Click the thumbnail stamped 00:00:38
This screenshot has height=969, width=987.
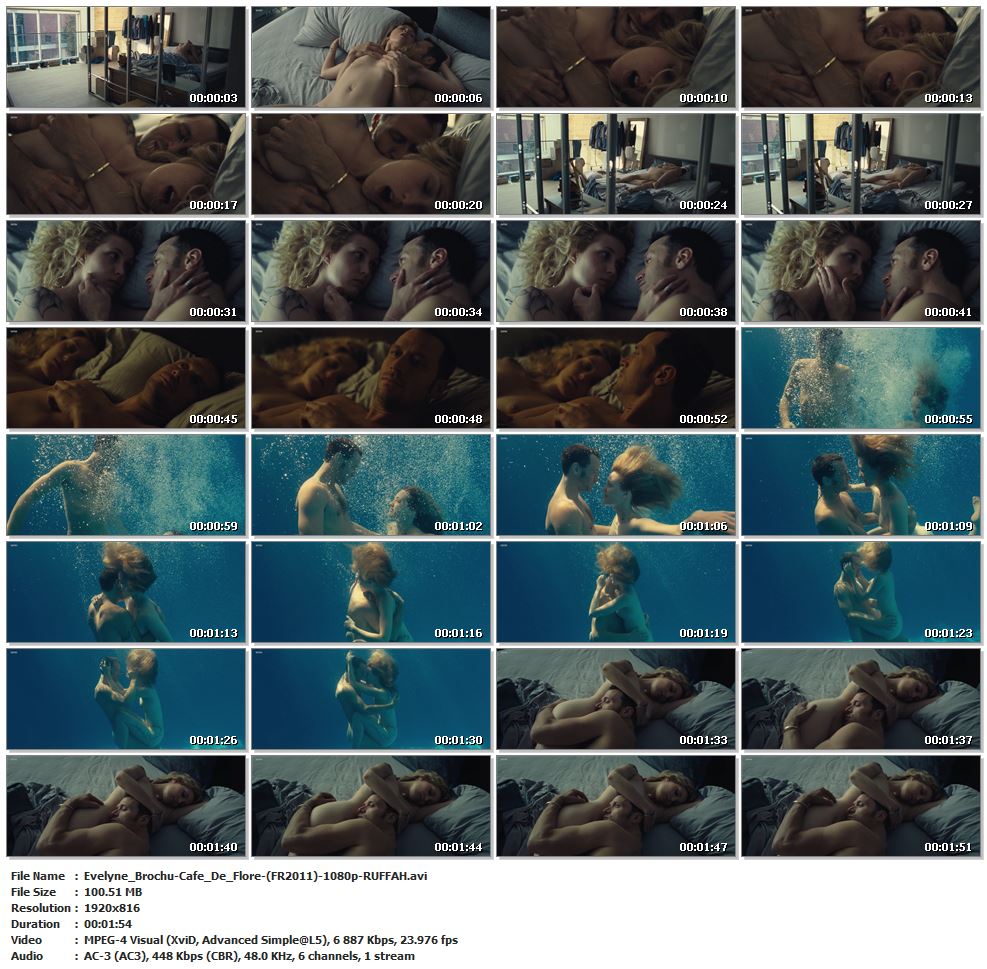[616, 271]
